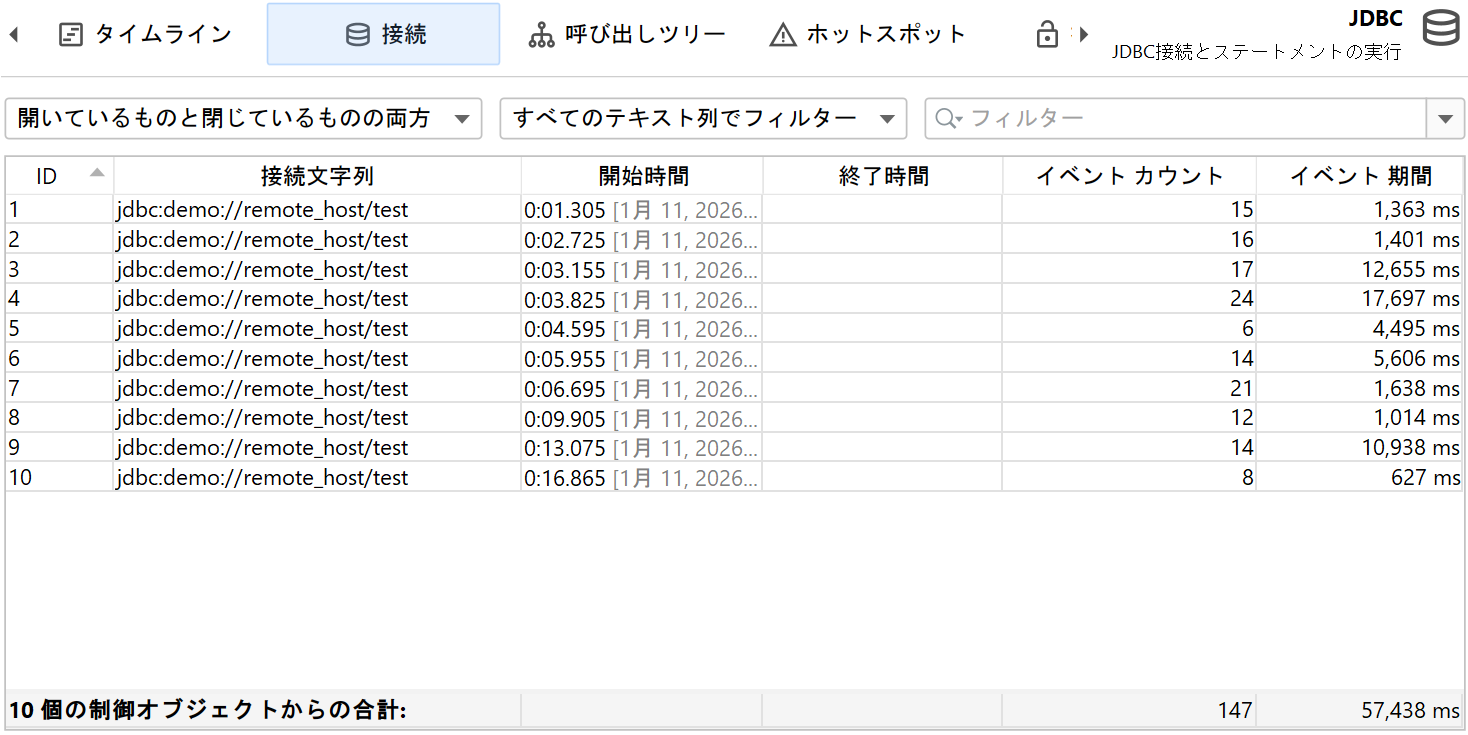The height and width of the screenshot is (735, 1468).
Task: Click the JDBC database icon in header
Action: coord(1440,29)
